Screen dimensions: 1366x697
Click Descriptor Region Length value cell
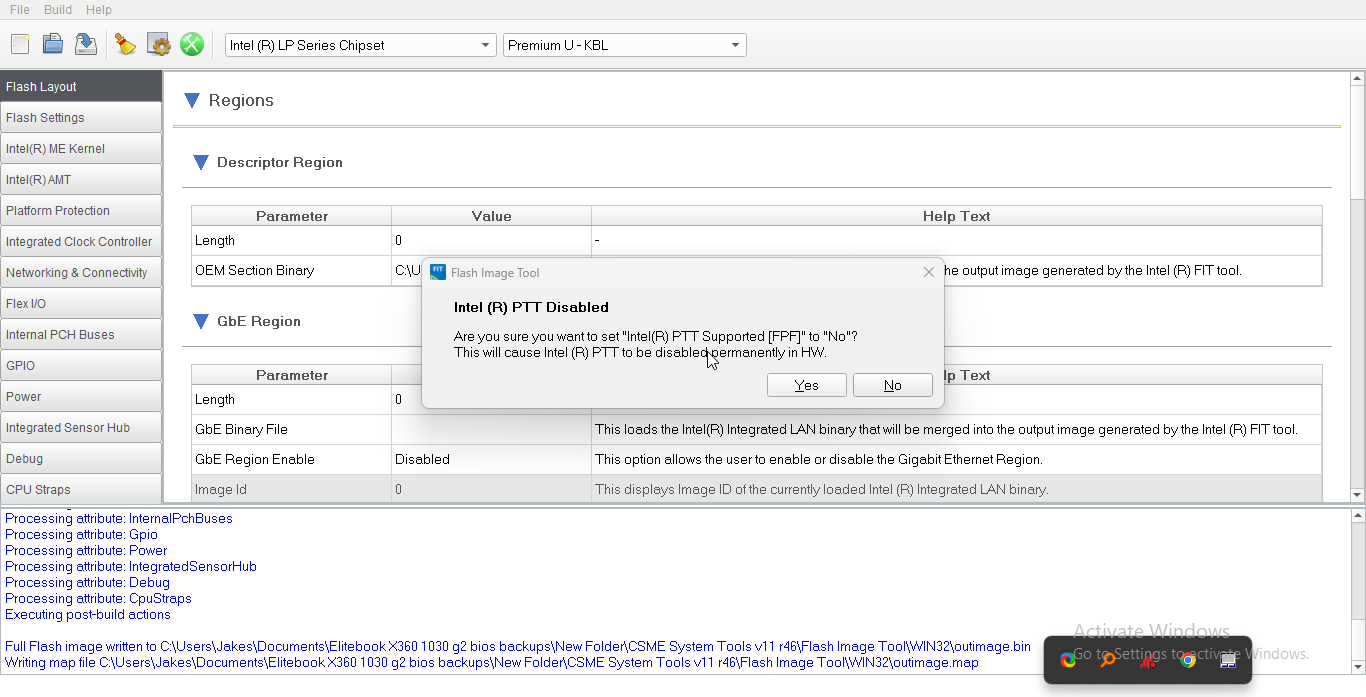click(491, 241)
